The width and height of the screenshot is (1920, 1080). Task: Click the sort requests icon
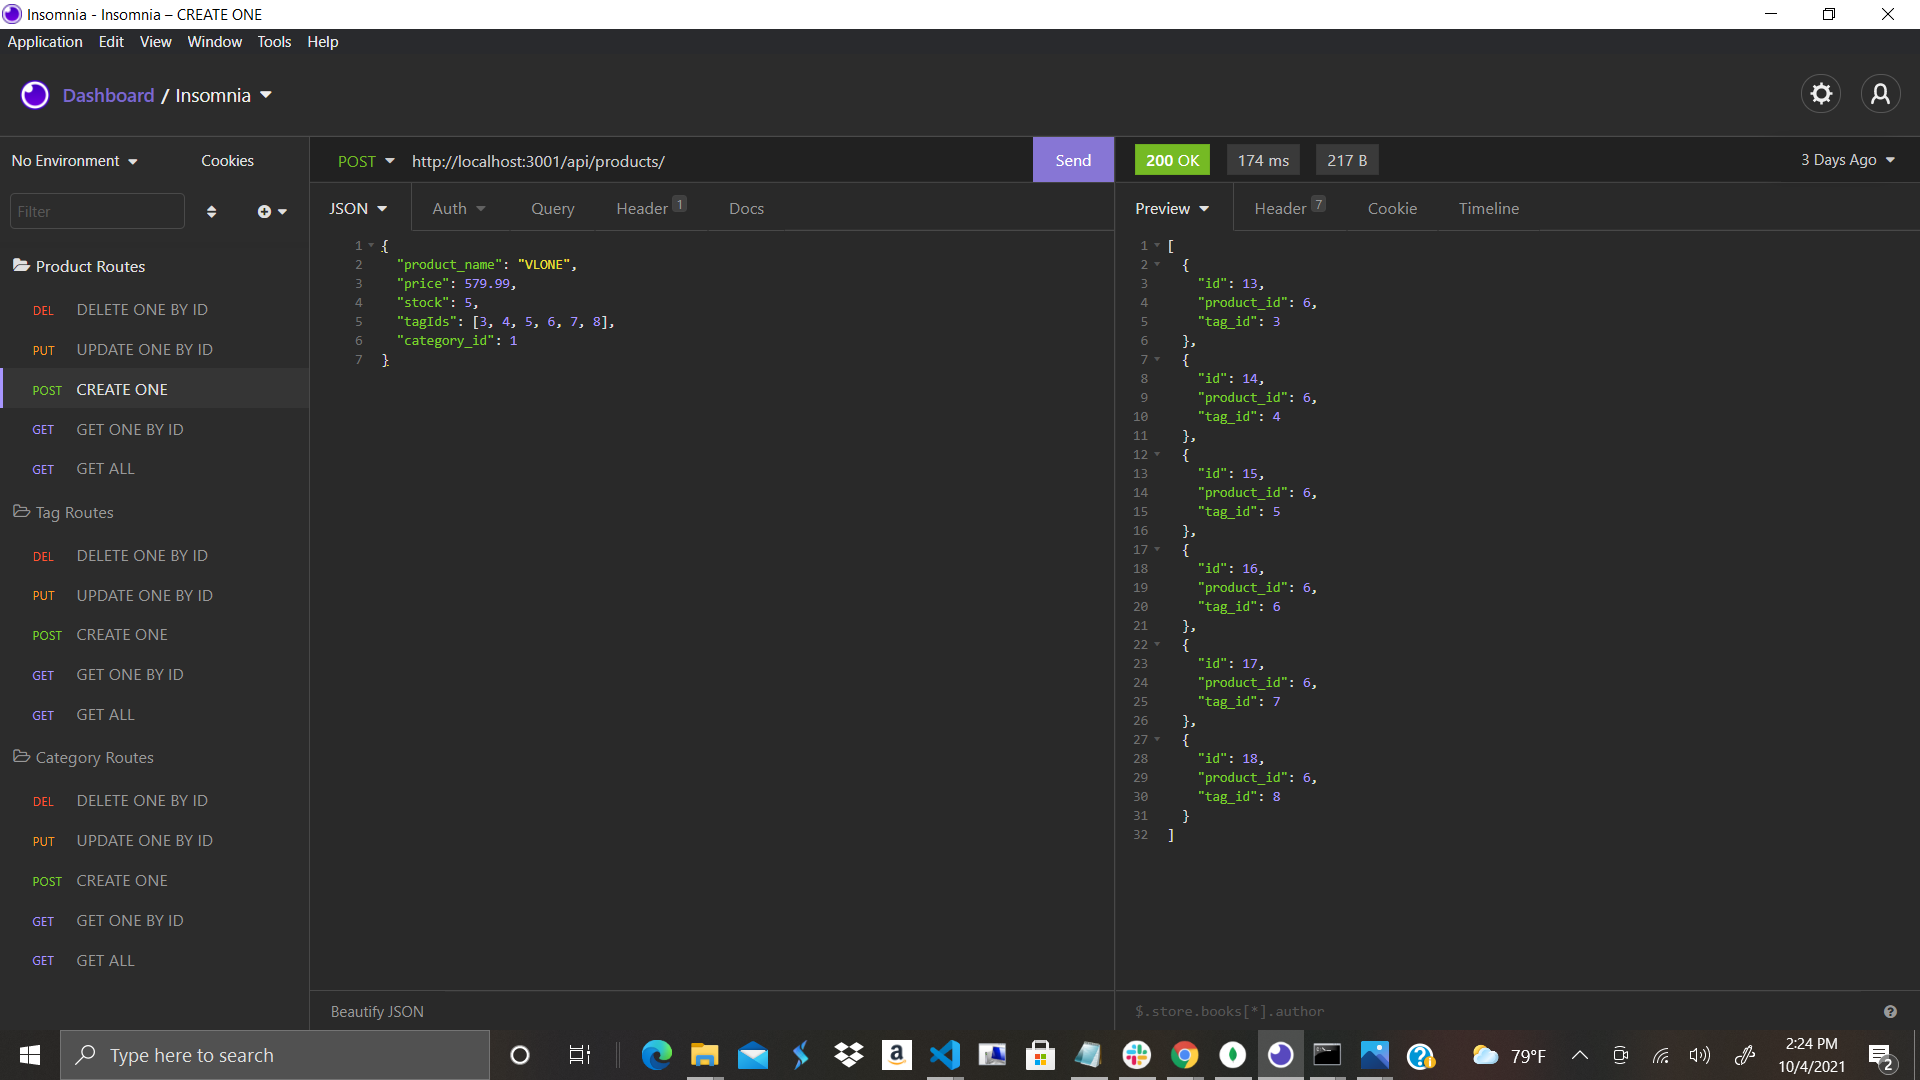(211, 211)
